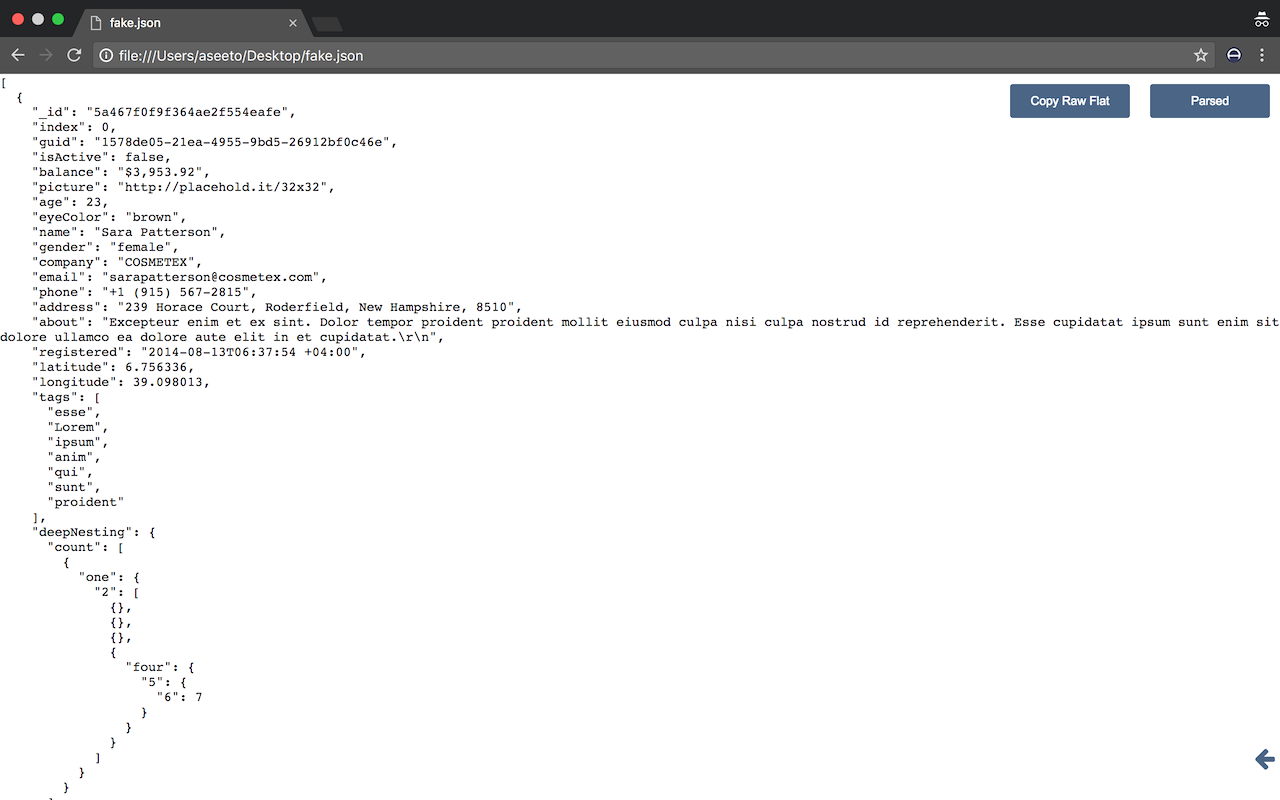Open a new tab
Screen dimensions: 1280x800
(x=327, y=23)
